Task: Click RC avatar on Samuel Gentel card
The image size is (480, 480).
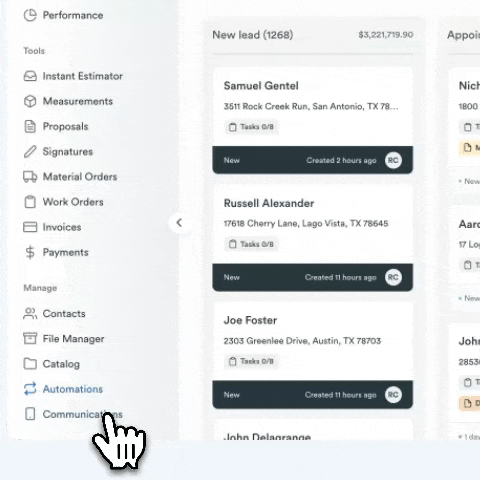Action: pos(393,160)
